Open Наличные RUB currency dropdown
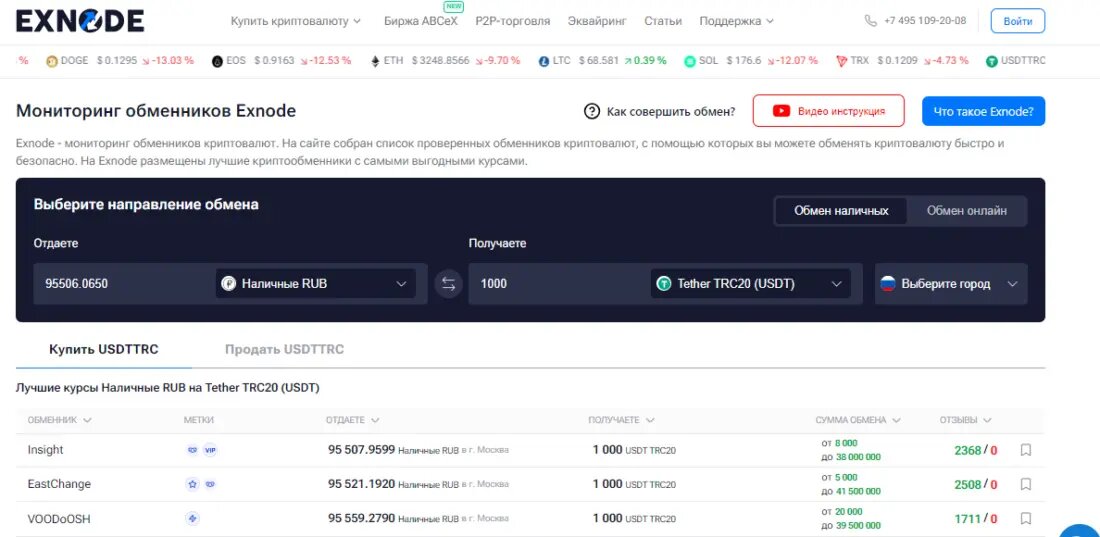The width and height of the screenshot is (1100, 537). (x=316, y=284)
